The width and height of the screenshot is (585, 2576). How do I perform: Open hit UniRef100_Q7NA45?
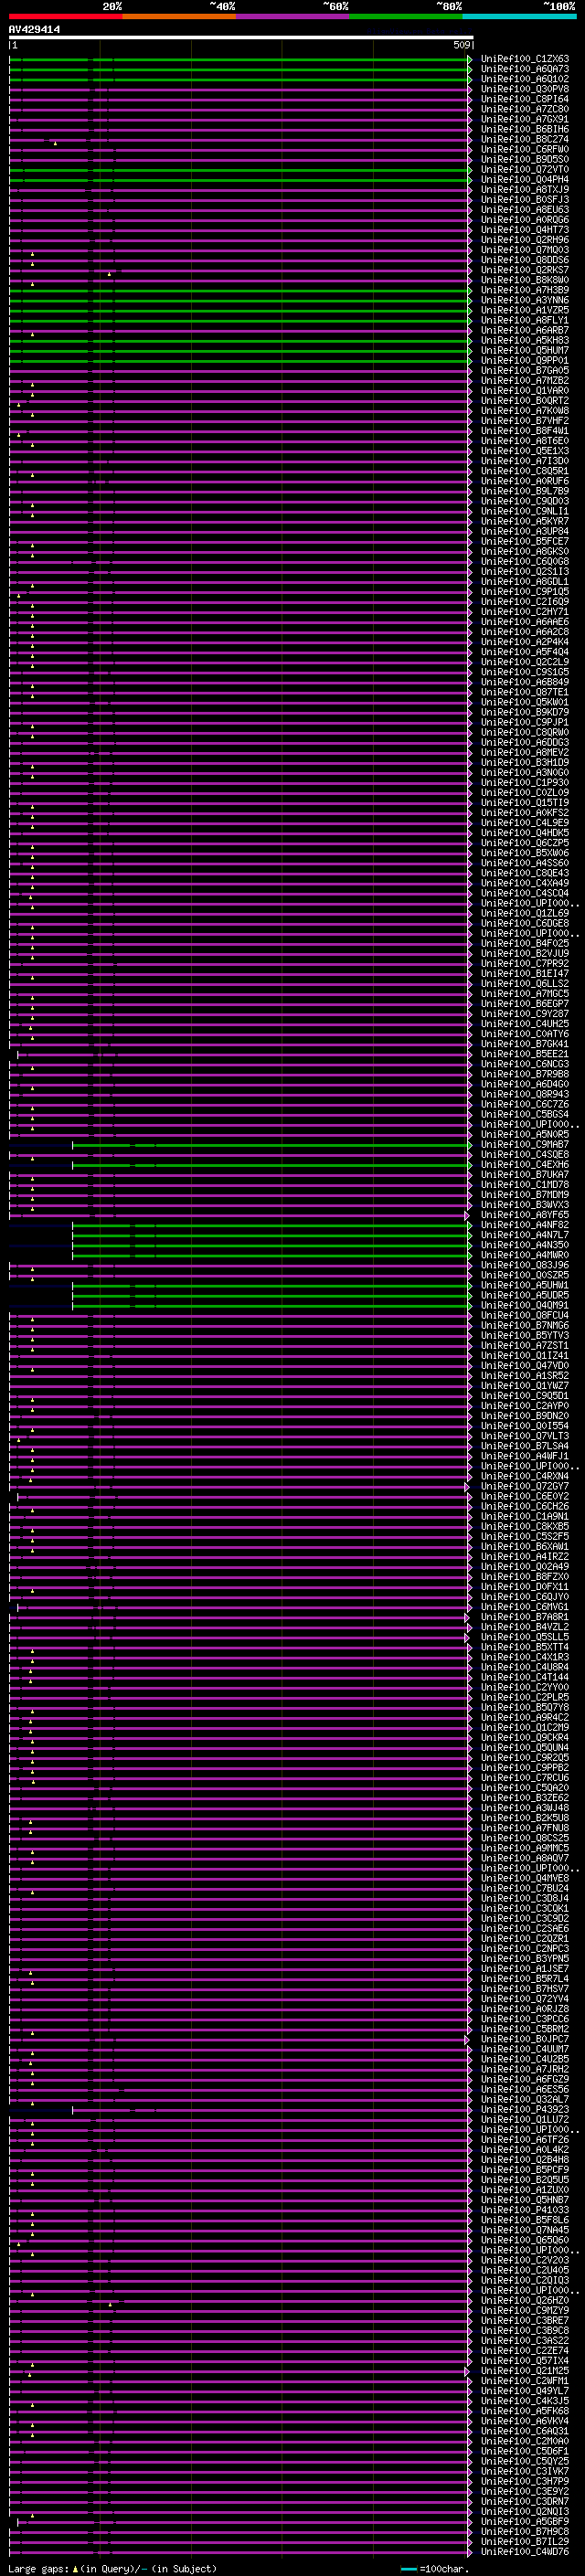click(x=525, y=2230)
